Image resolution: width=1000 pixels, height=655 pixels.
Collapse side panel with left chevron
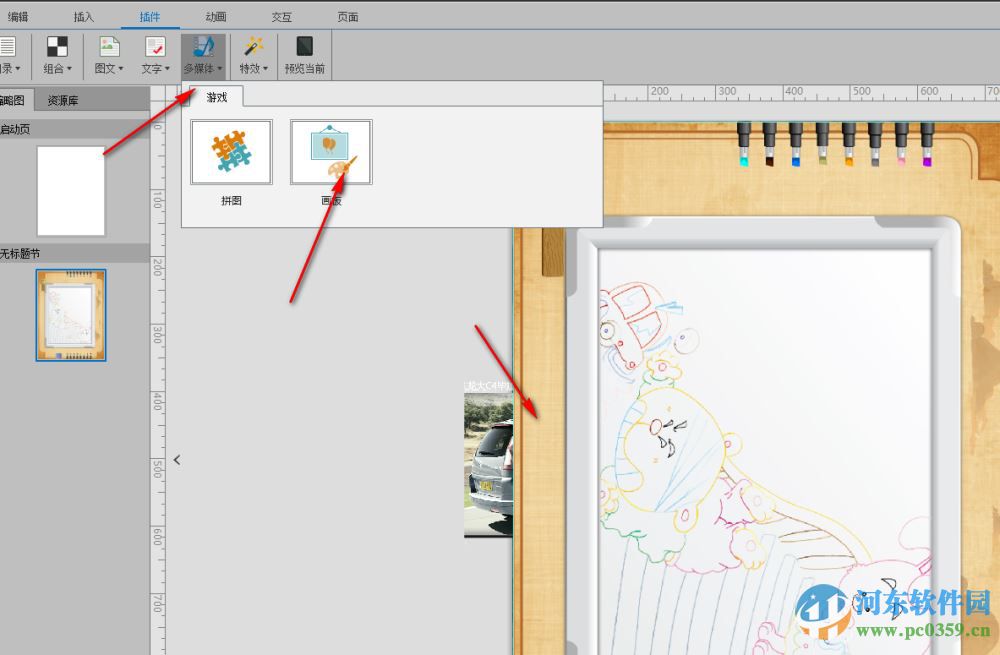coord(177,460)
